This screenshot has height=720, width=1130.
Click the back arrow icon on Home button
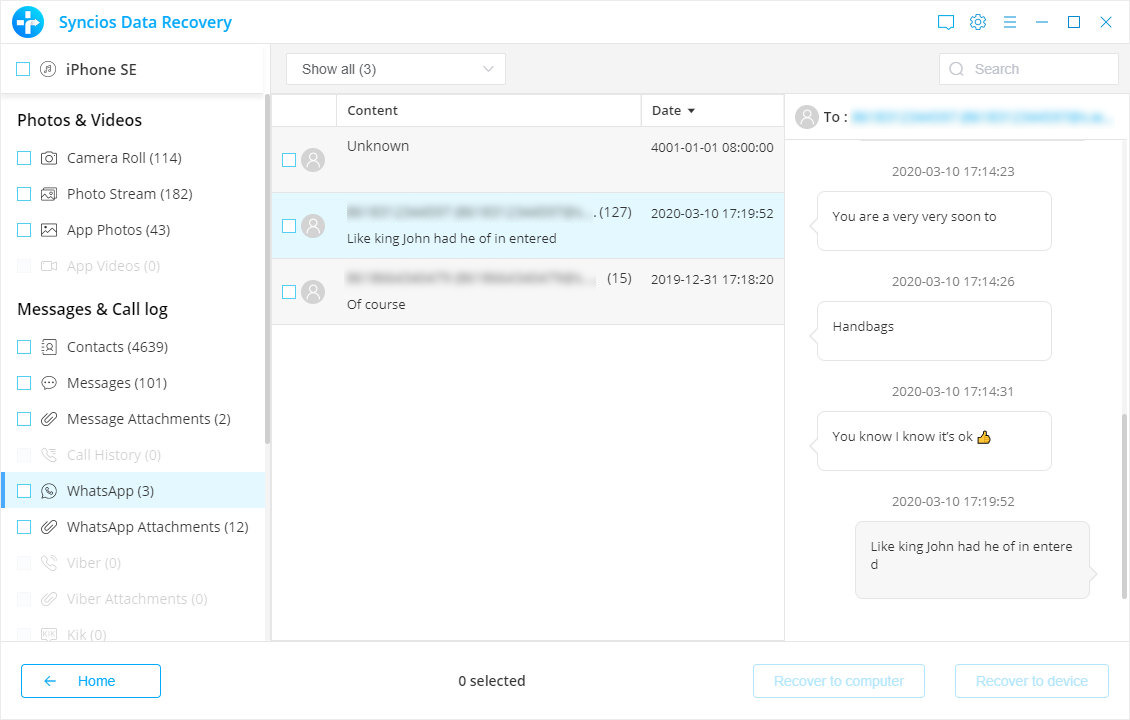[x=50, y=681]
